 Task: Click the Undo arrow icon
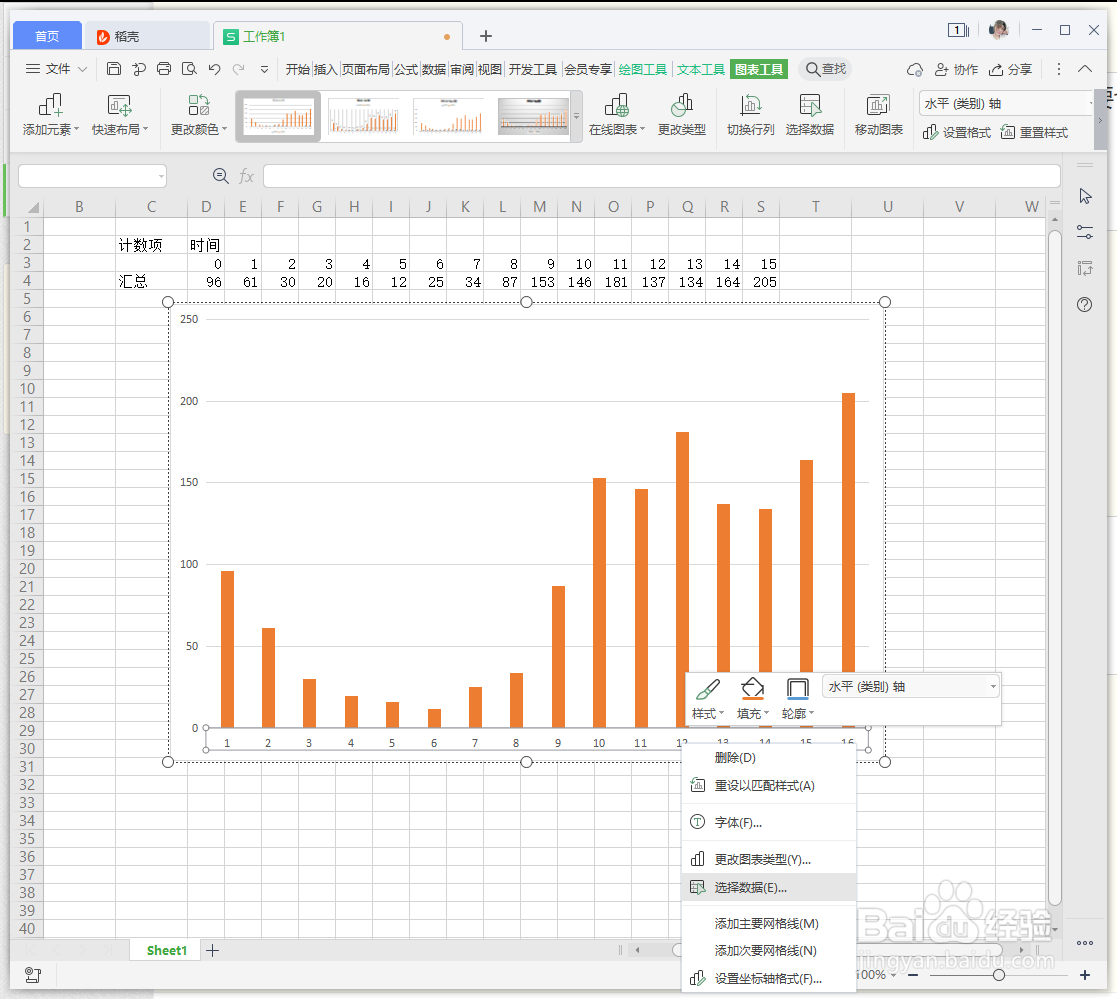[214, 68]
